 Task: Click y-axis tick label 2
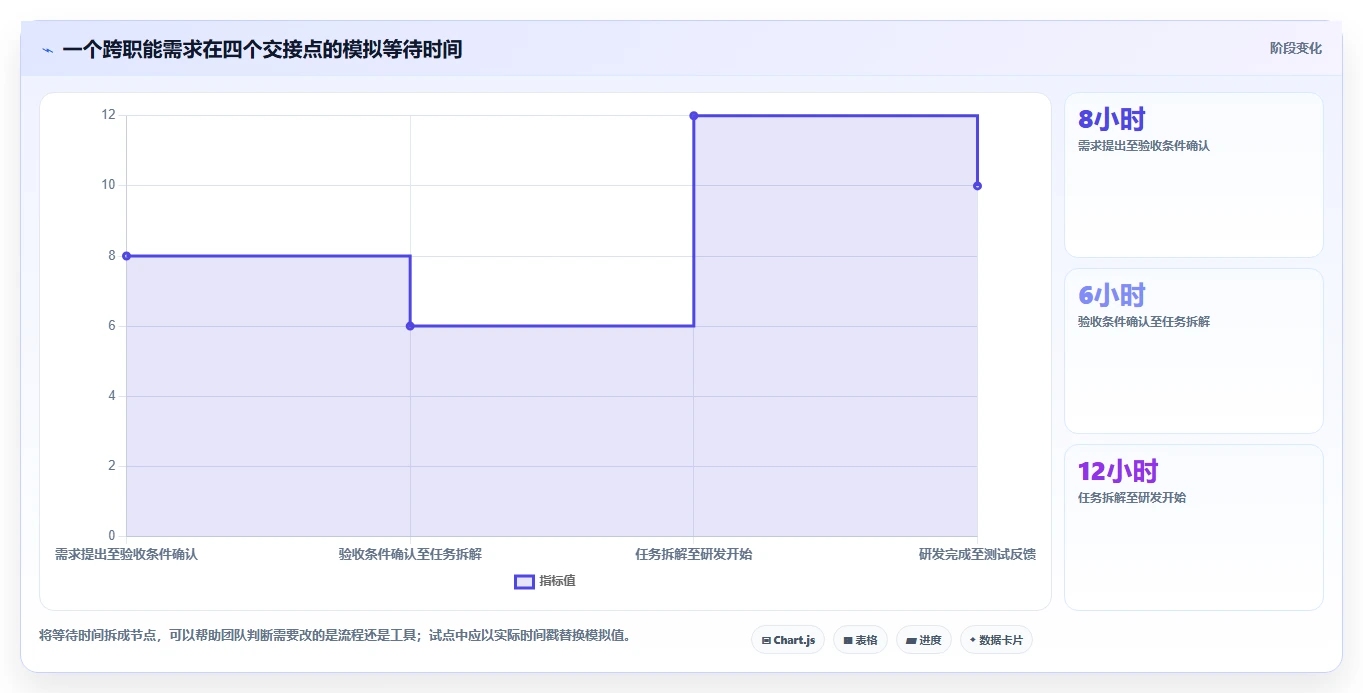[112, 466]
